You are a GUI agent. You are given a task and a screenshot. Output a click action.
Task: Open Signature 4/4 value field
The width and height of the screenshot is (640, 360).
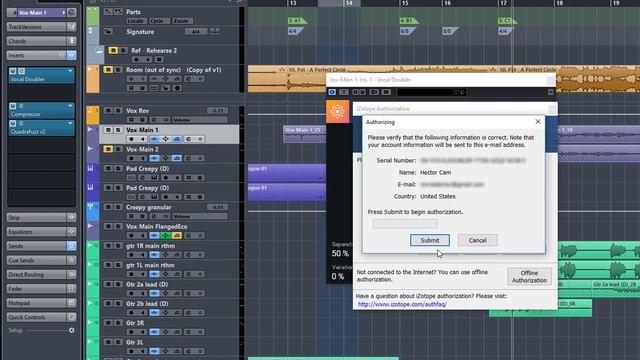[196, 32]
